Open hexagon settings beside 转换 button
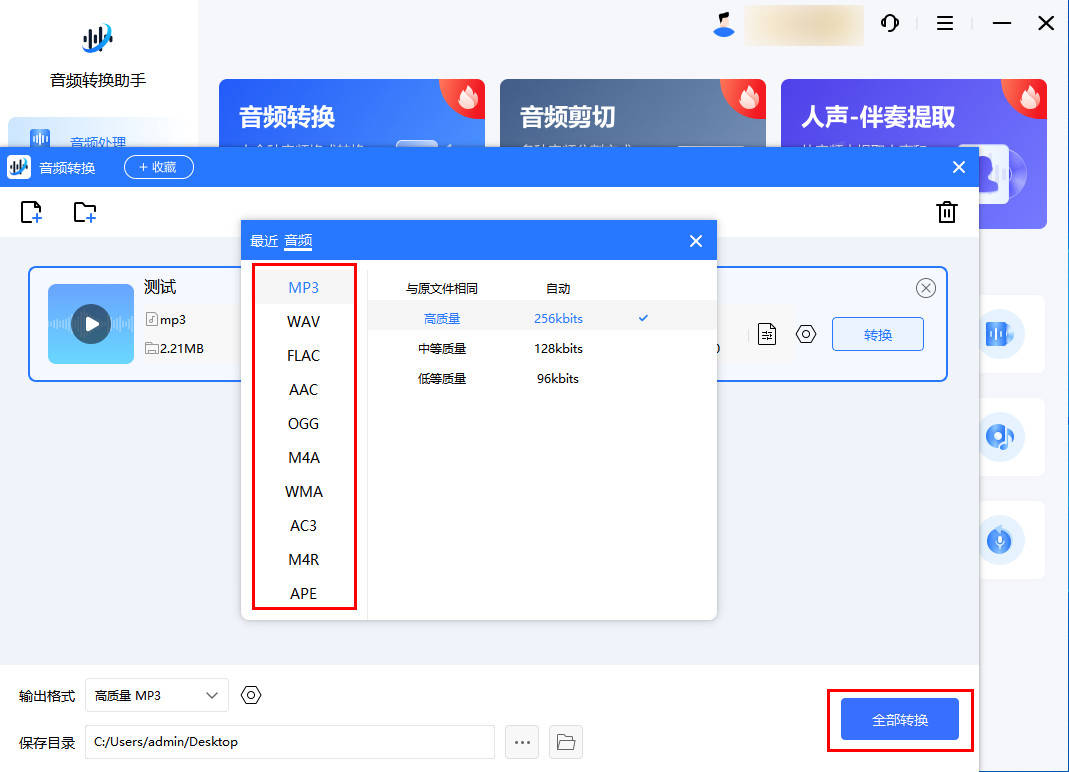The width and height of the screenshot is (1069, 772). [806, 334]
